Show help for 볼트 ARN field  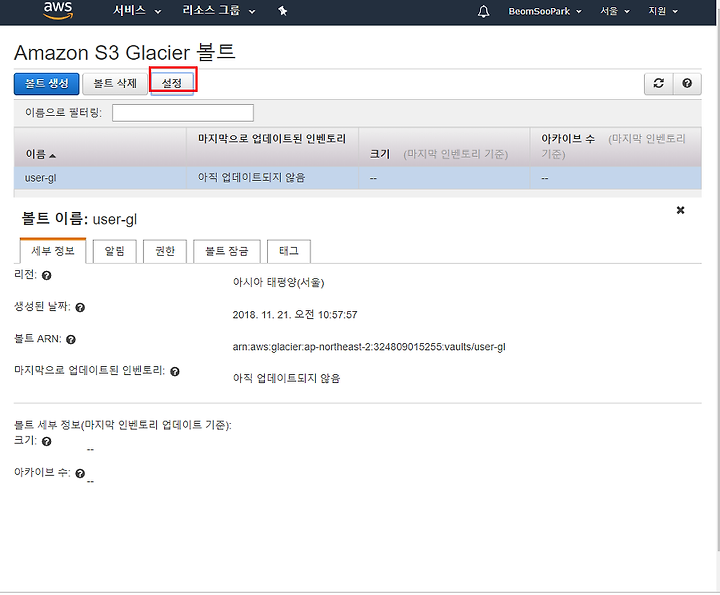(x=71, y=340)
